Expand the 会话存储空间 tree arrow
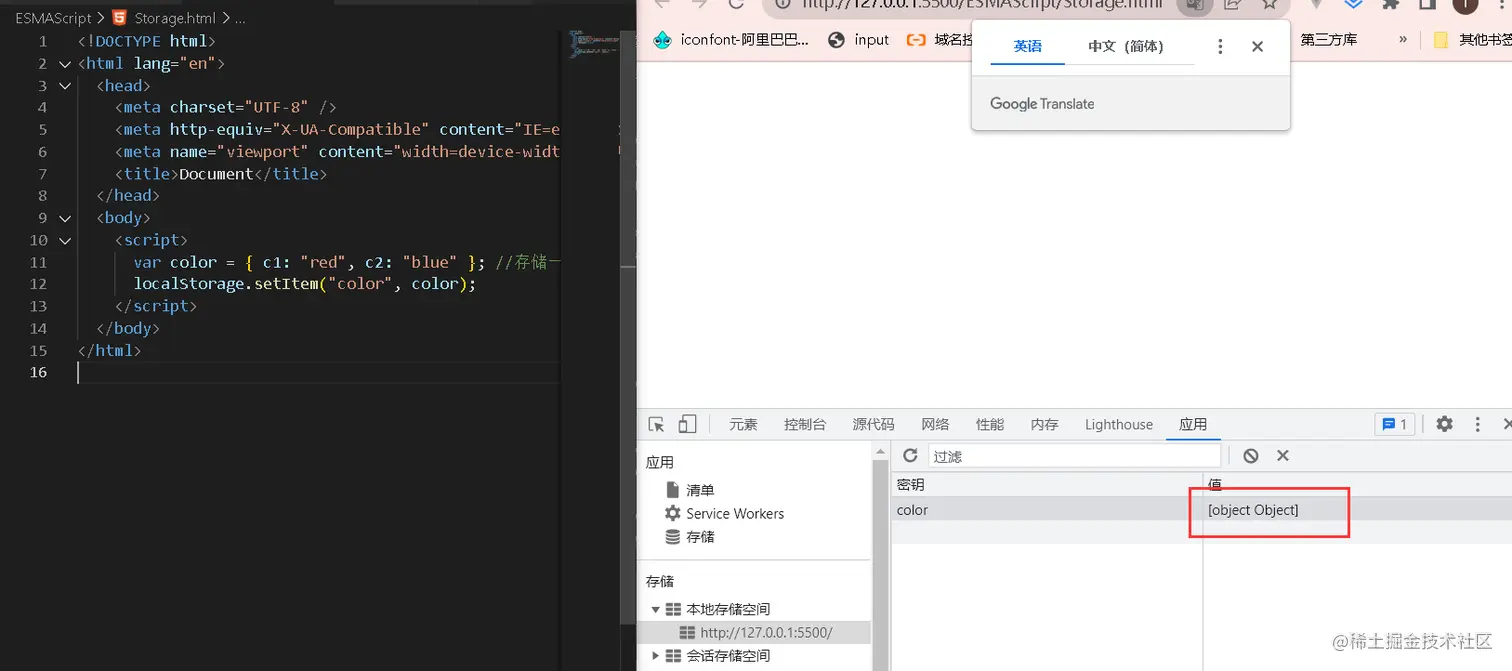 (656, 656)
